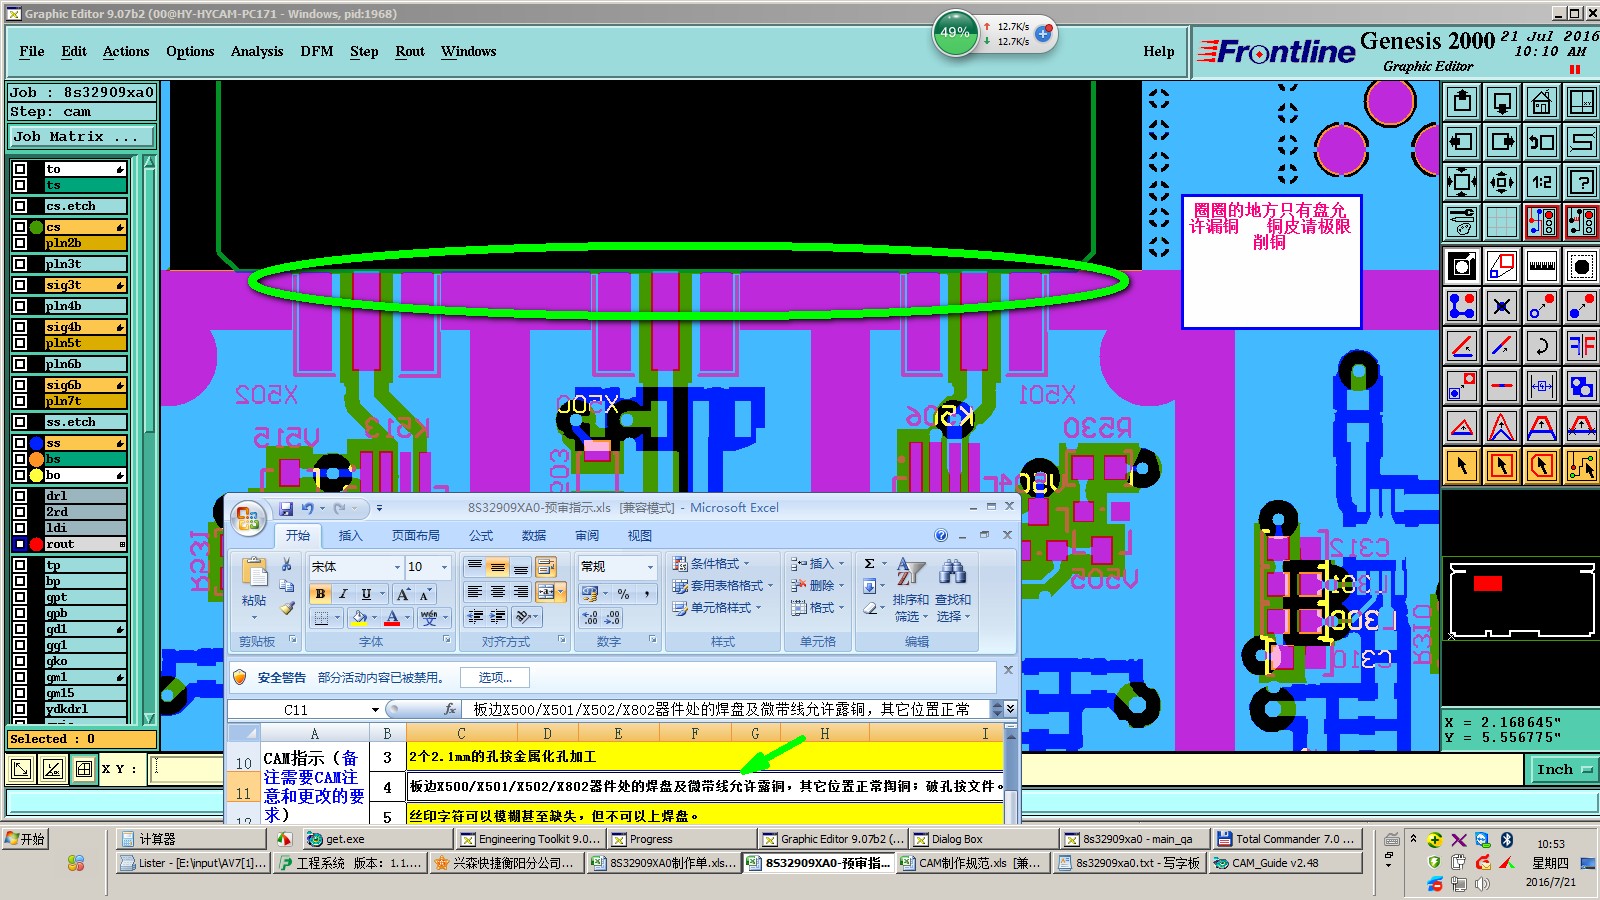Click the home view icon
This screenshot has height=900, width=1600.
[1542, 102]
